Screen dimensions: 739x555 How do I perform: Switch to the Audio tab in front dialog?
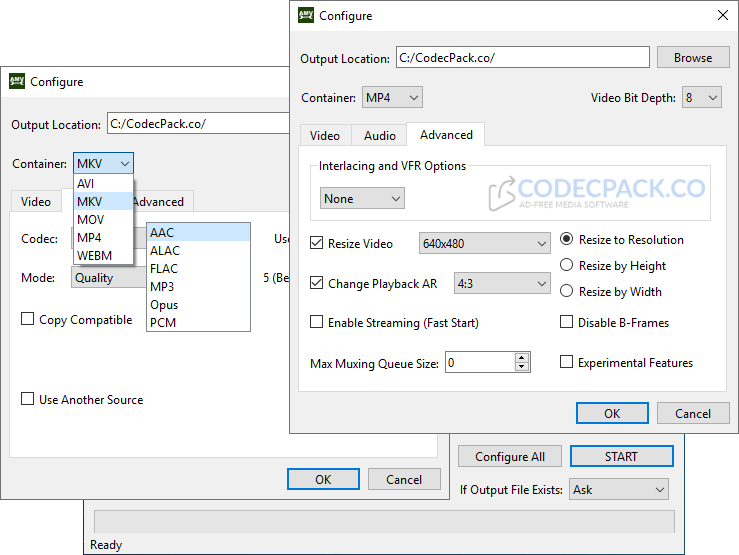(379, 136)
